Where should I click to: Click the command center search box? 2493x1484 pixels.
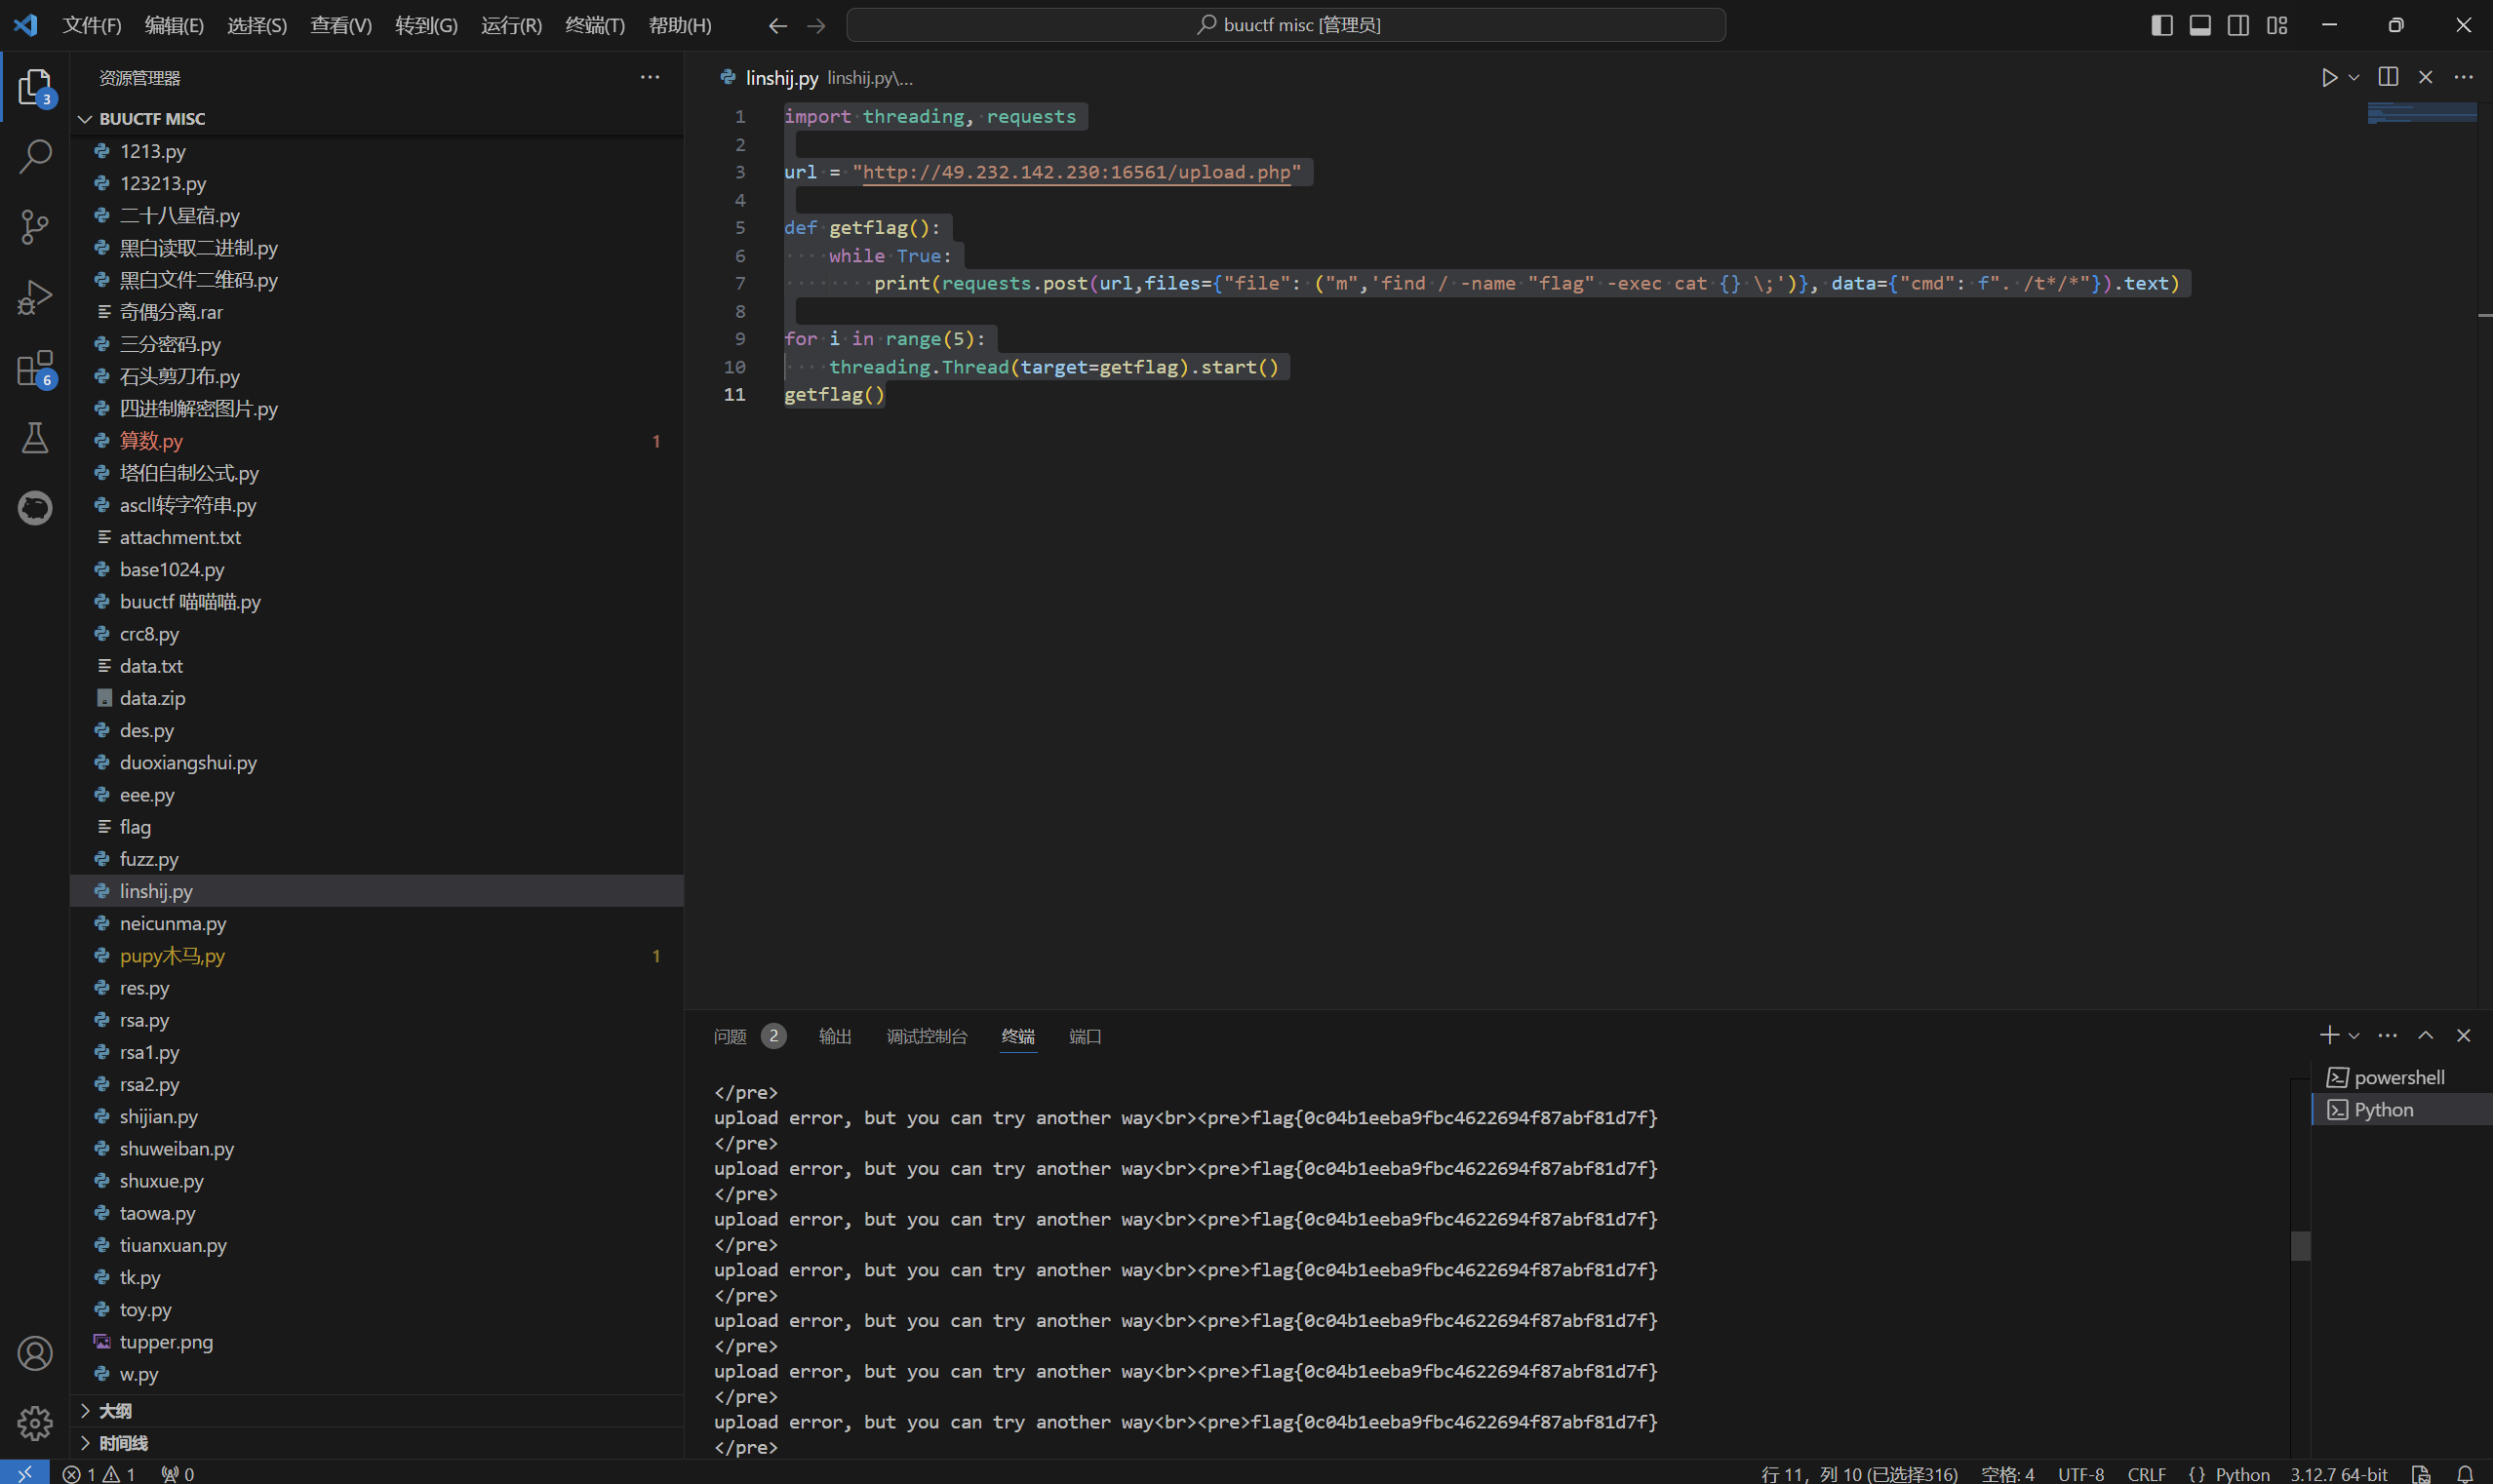point(1286,25)
